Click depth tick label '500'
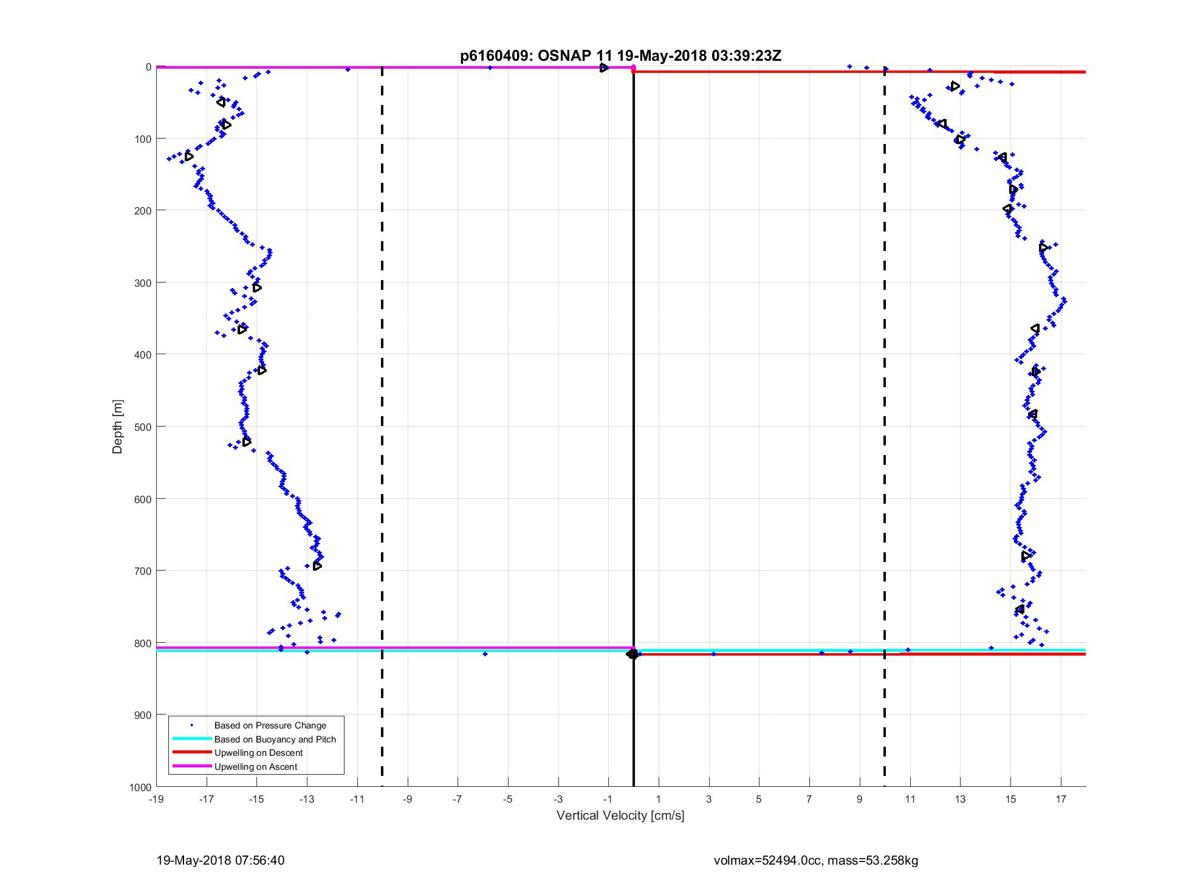The height and width of the screenshot is (885, 1200). pyautogui.click(x=141, y=427)
